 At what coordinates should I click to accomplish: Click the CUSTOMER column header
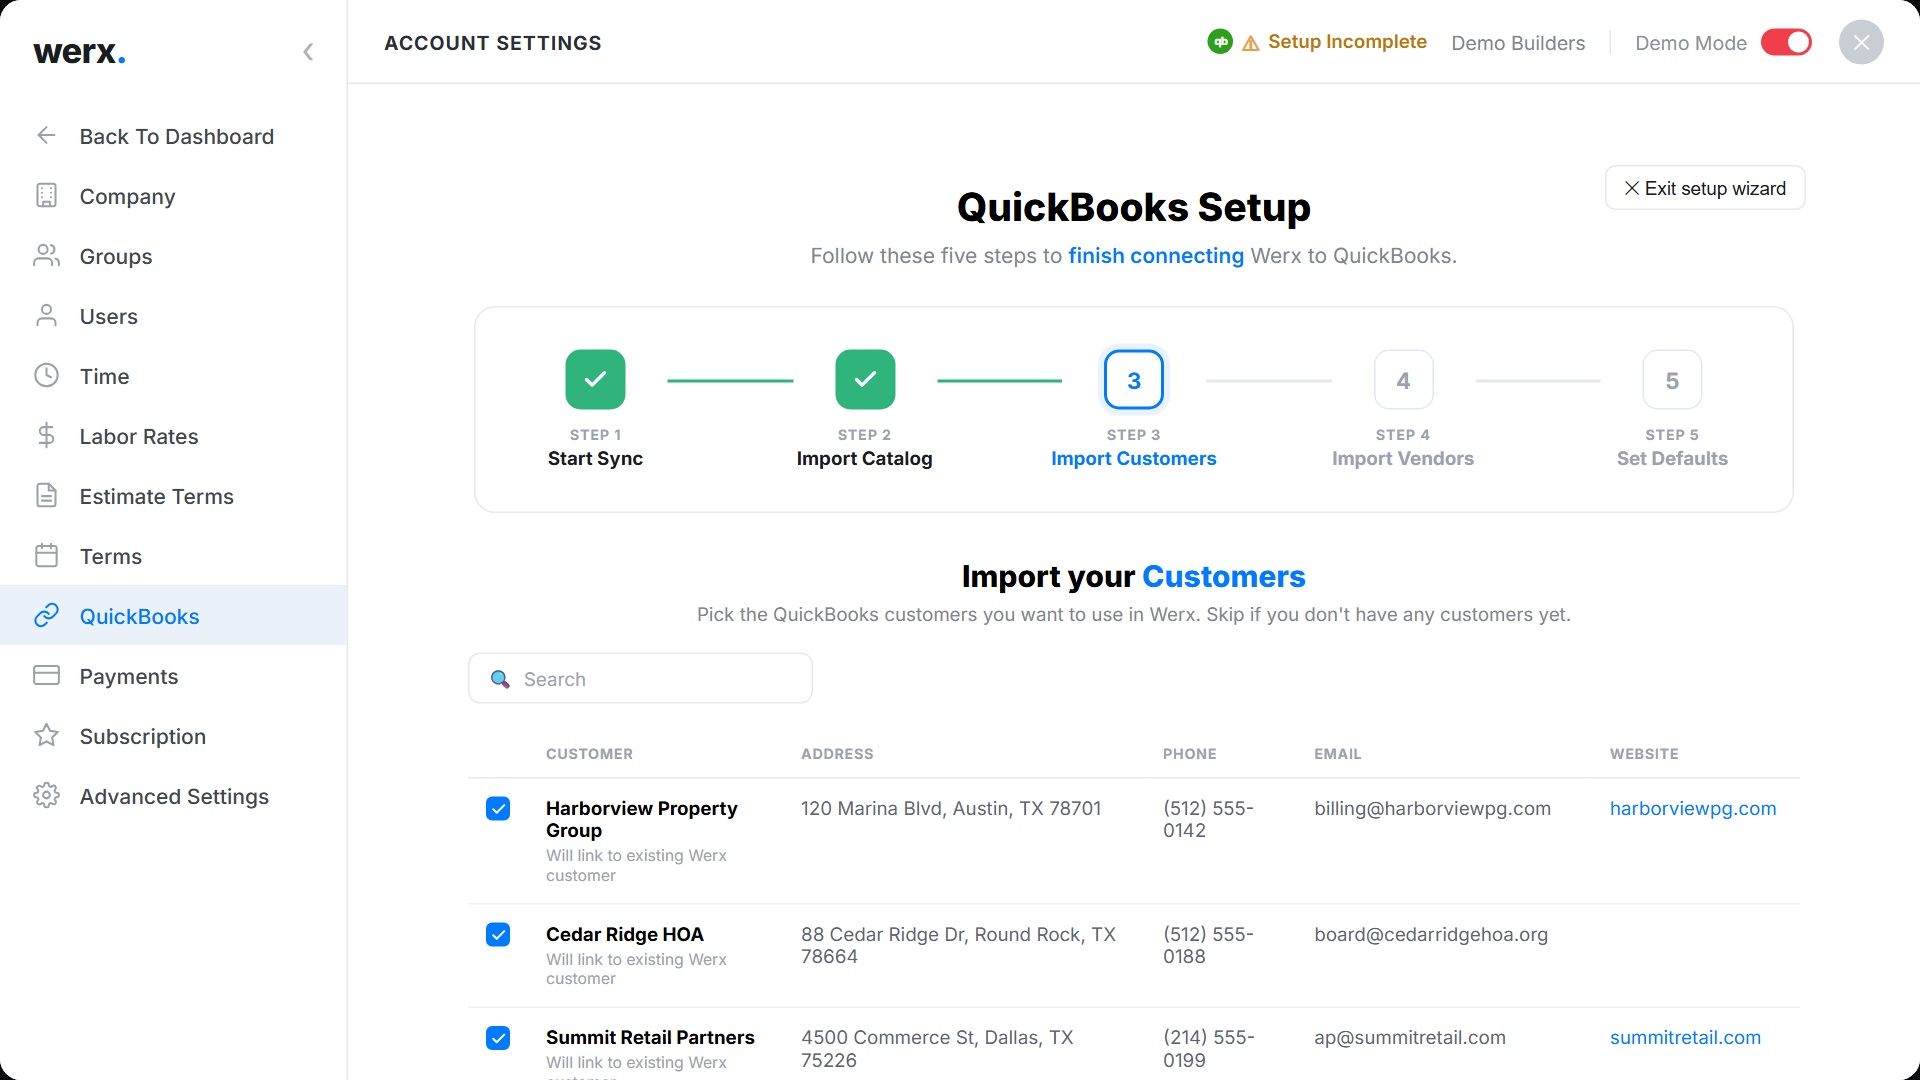(589, 754)
